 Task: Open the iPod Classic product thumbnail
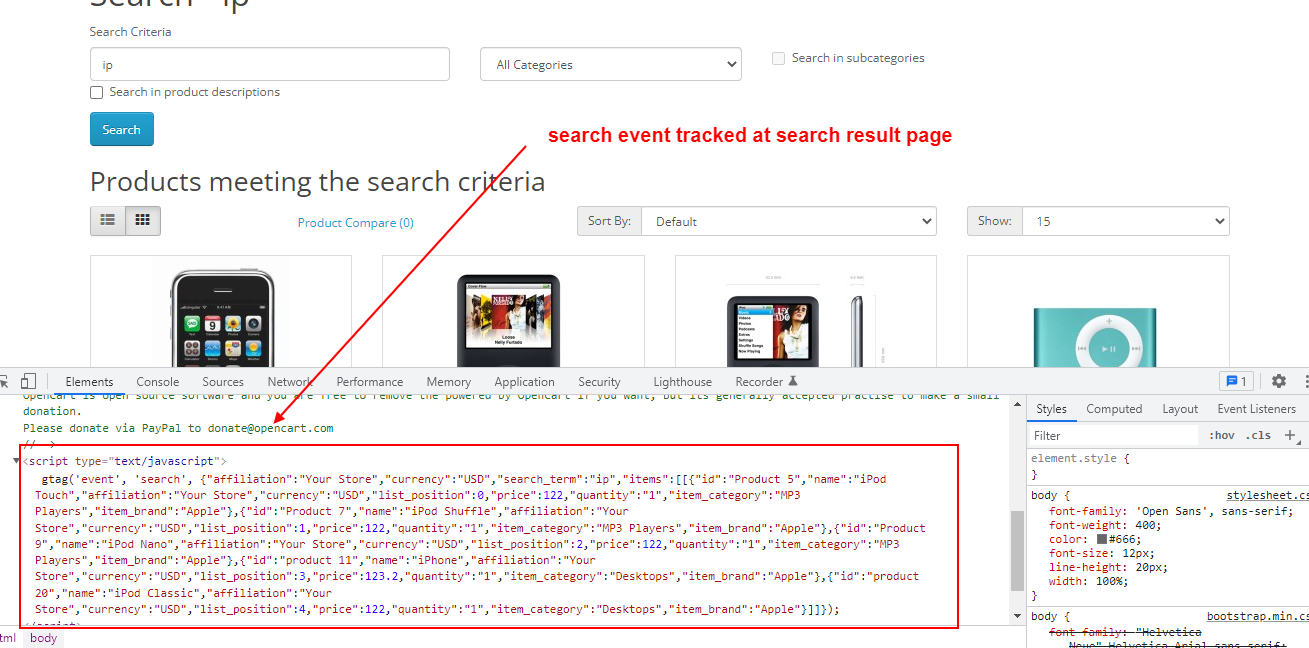click(513, 312)
